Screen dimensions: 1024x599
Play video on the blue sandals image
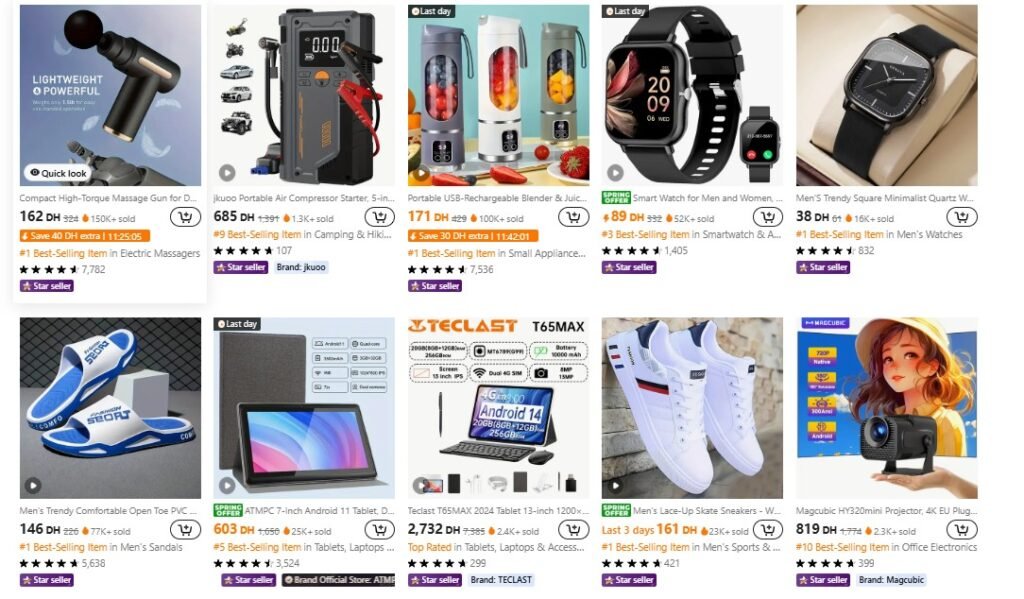33,485
